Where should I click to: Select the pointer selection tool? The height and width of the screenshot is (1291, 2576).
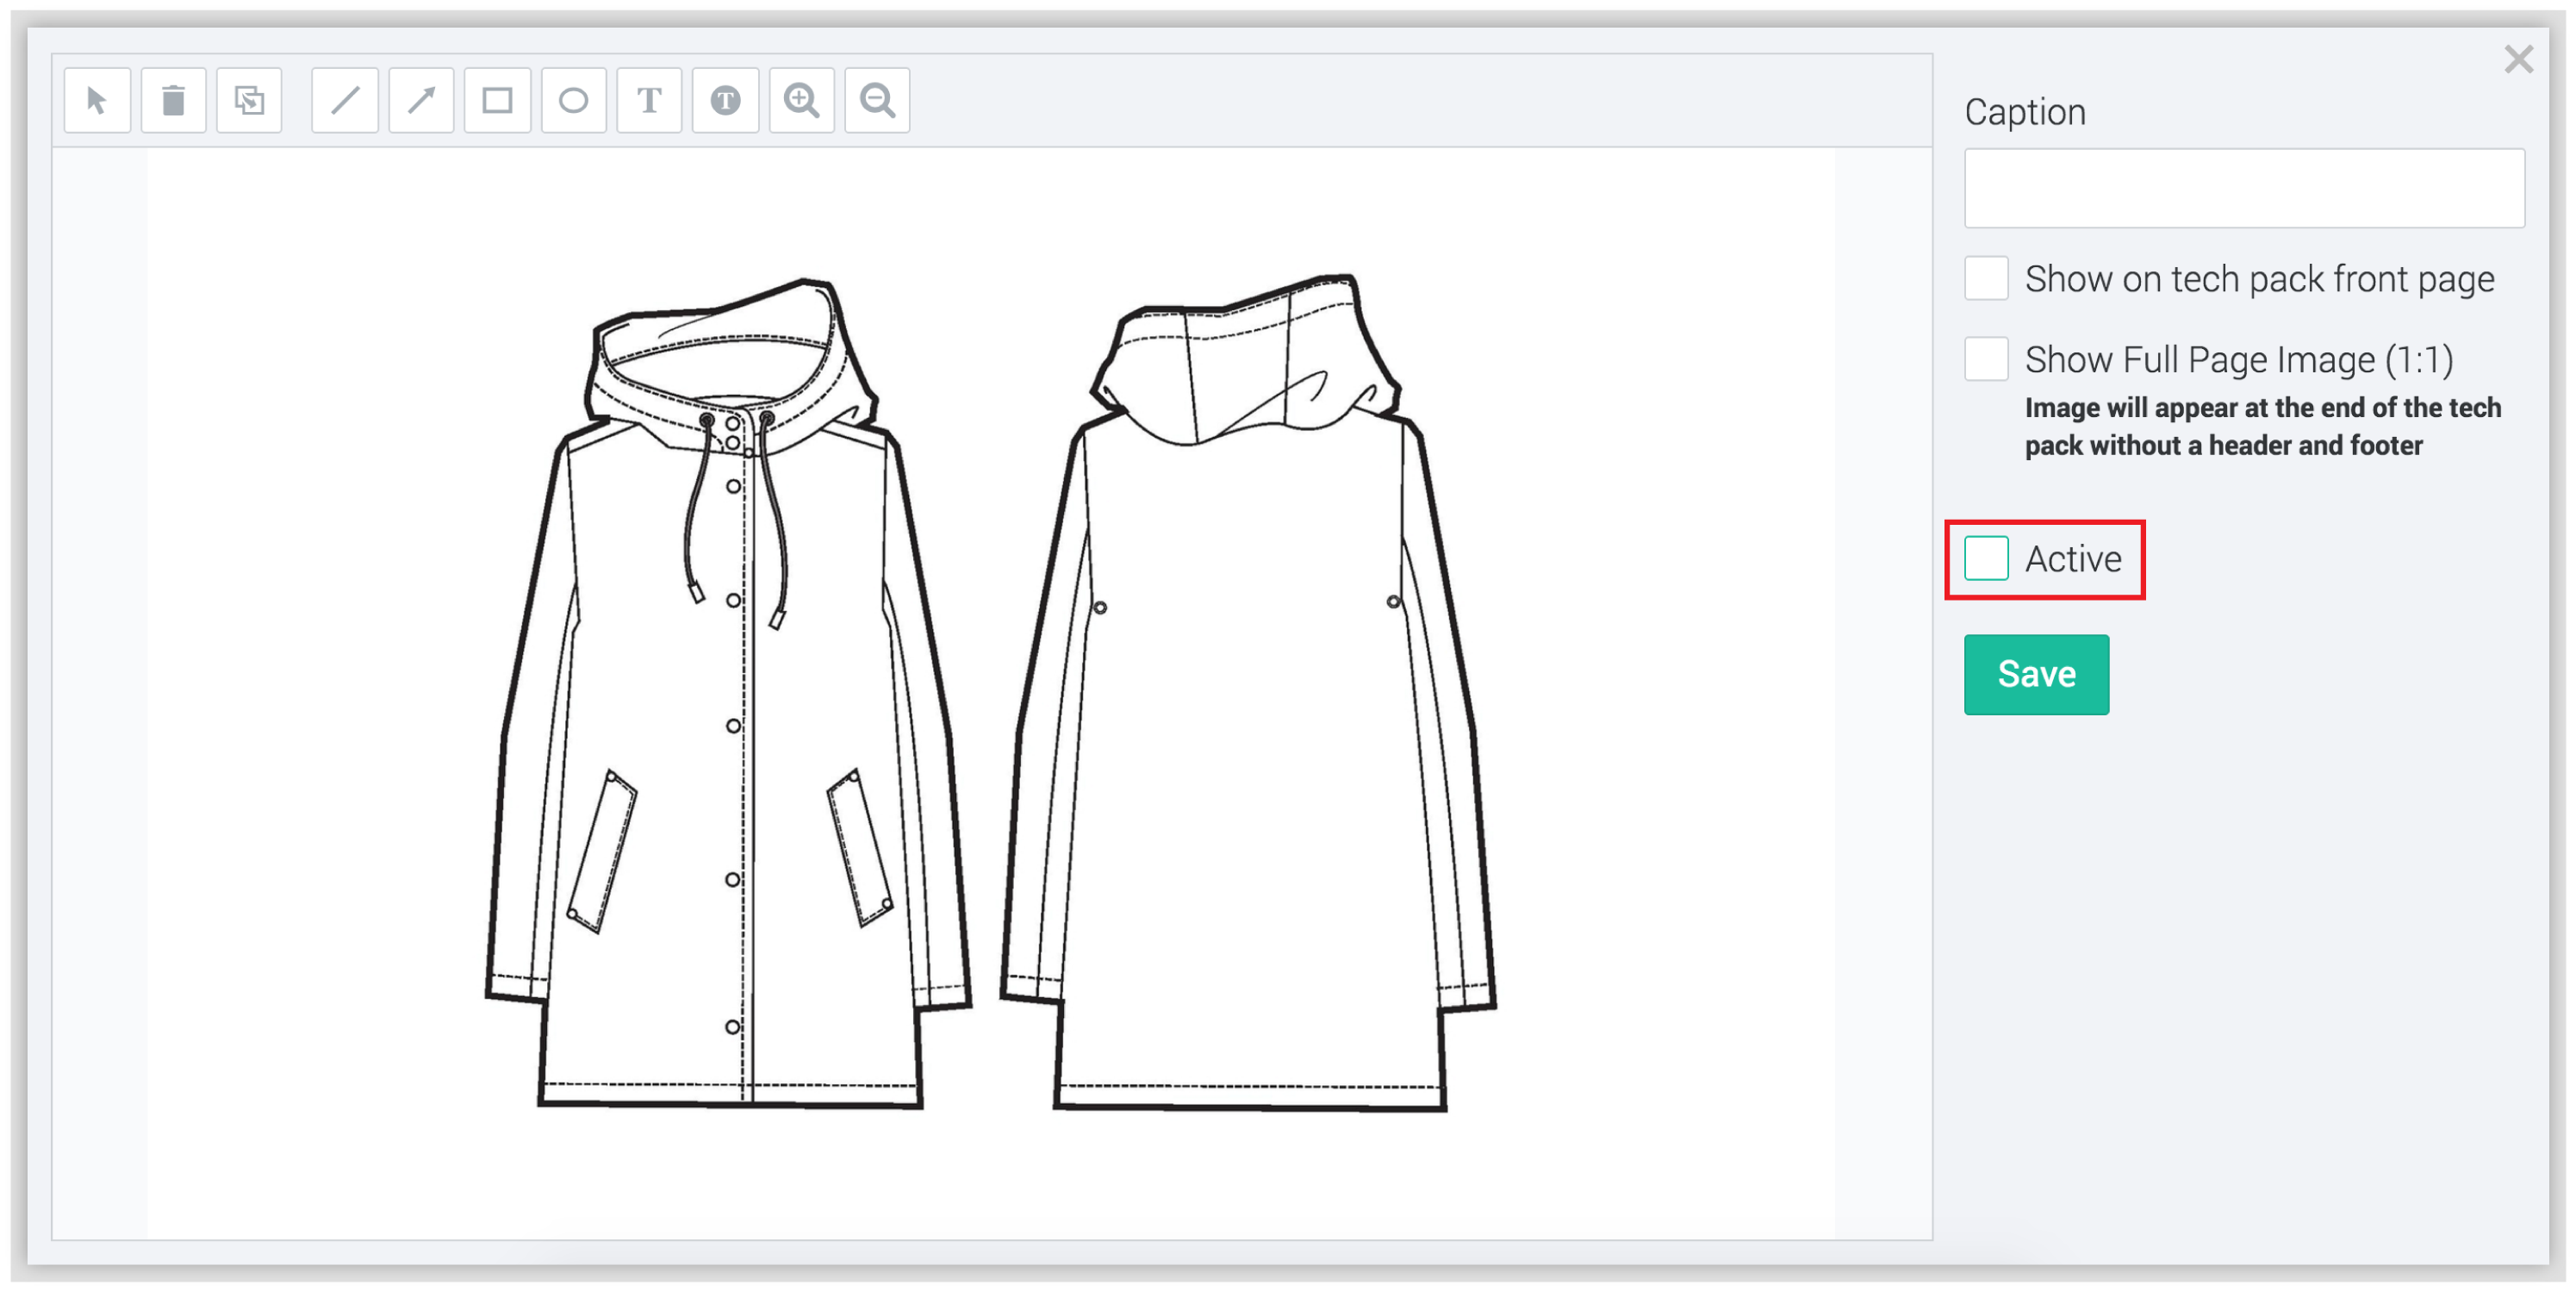(x=97, y=100)
